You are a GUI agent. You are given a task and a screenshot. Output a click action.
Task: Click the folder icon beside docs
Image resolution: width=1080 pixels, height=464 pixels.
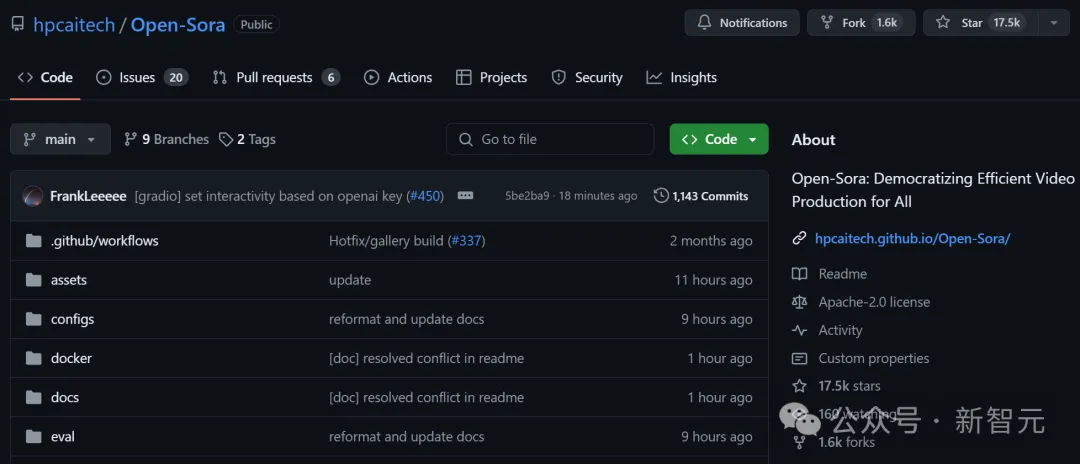[33, 398]
